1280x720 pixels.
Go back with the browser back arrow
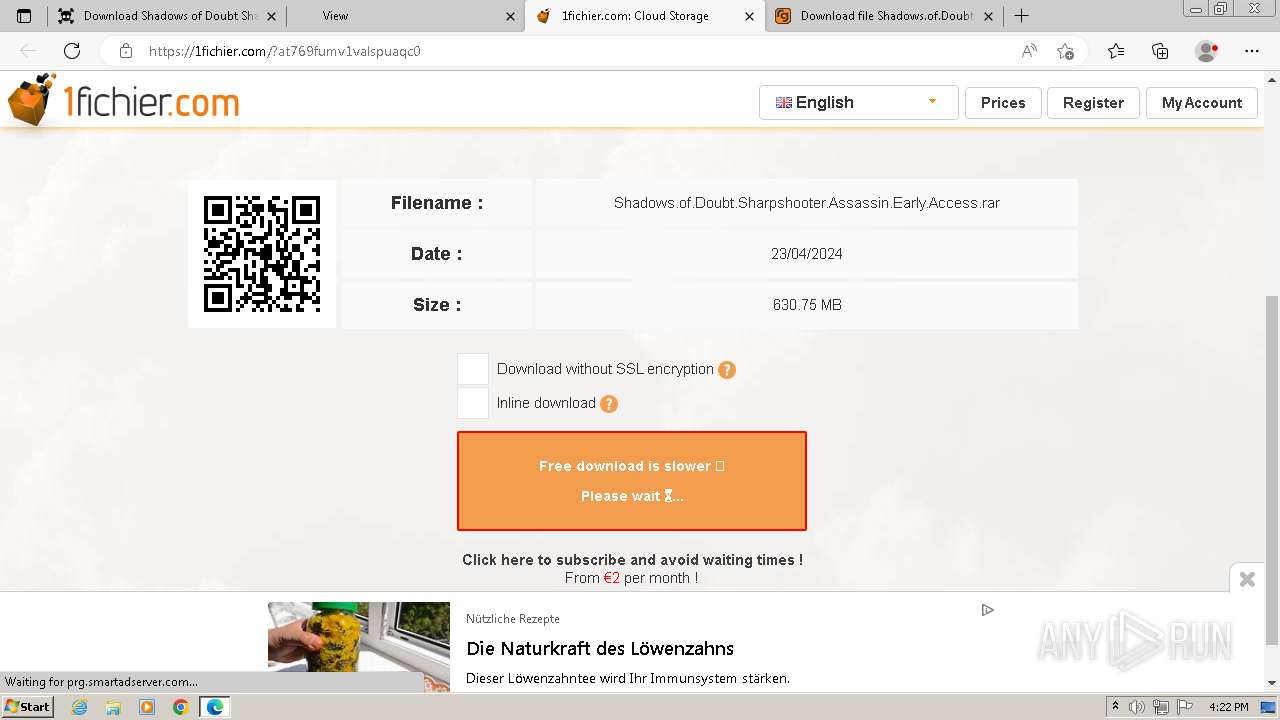(28, 51)
